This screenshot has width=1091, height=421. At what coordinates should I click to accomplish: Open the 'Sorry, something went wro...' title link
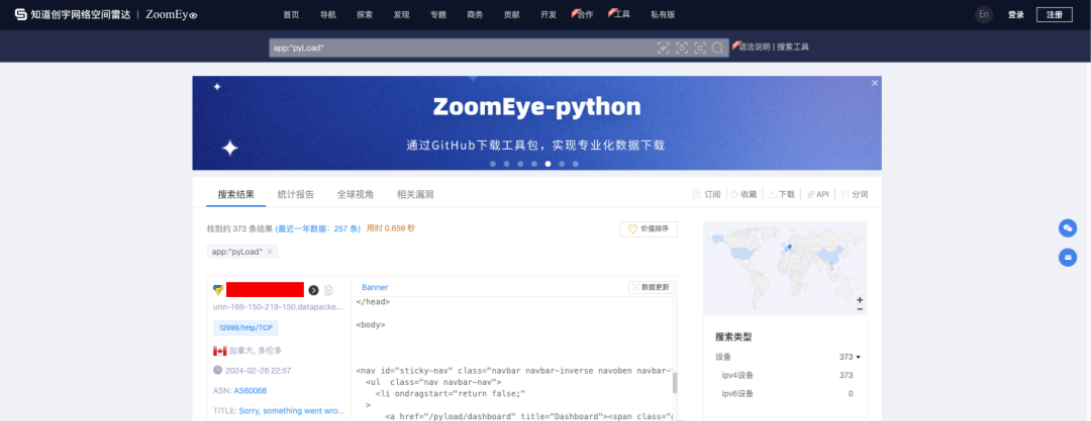tap(292, 411)
